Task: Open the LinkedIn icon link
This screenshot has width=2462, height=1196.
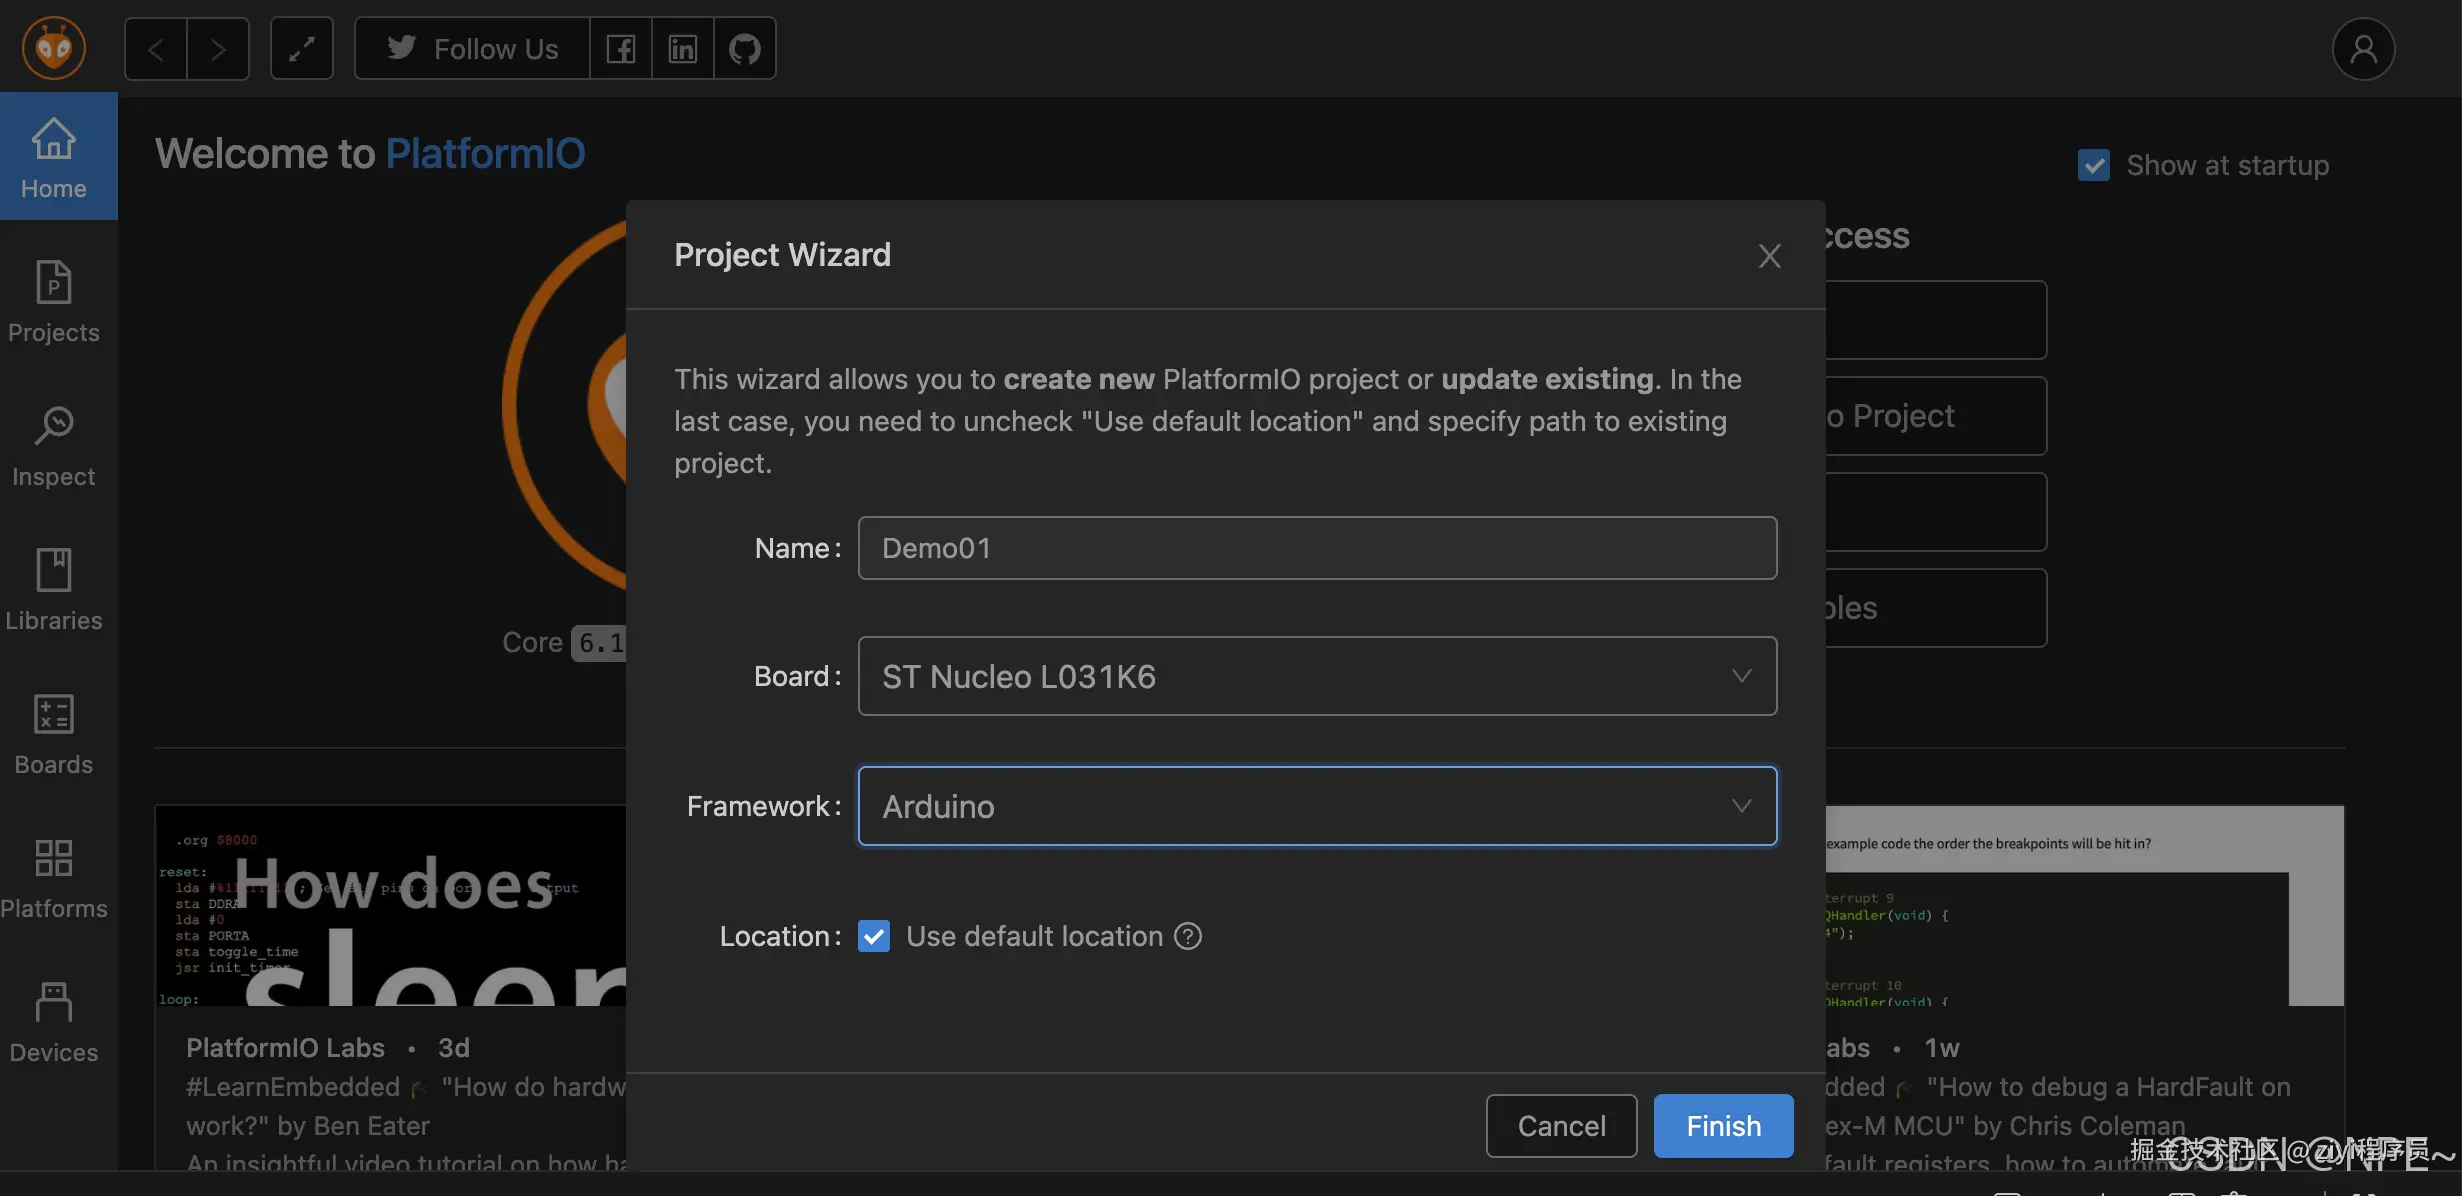Action: point(683,48)
